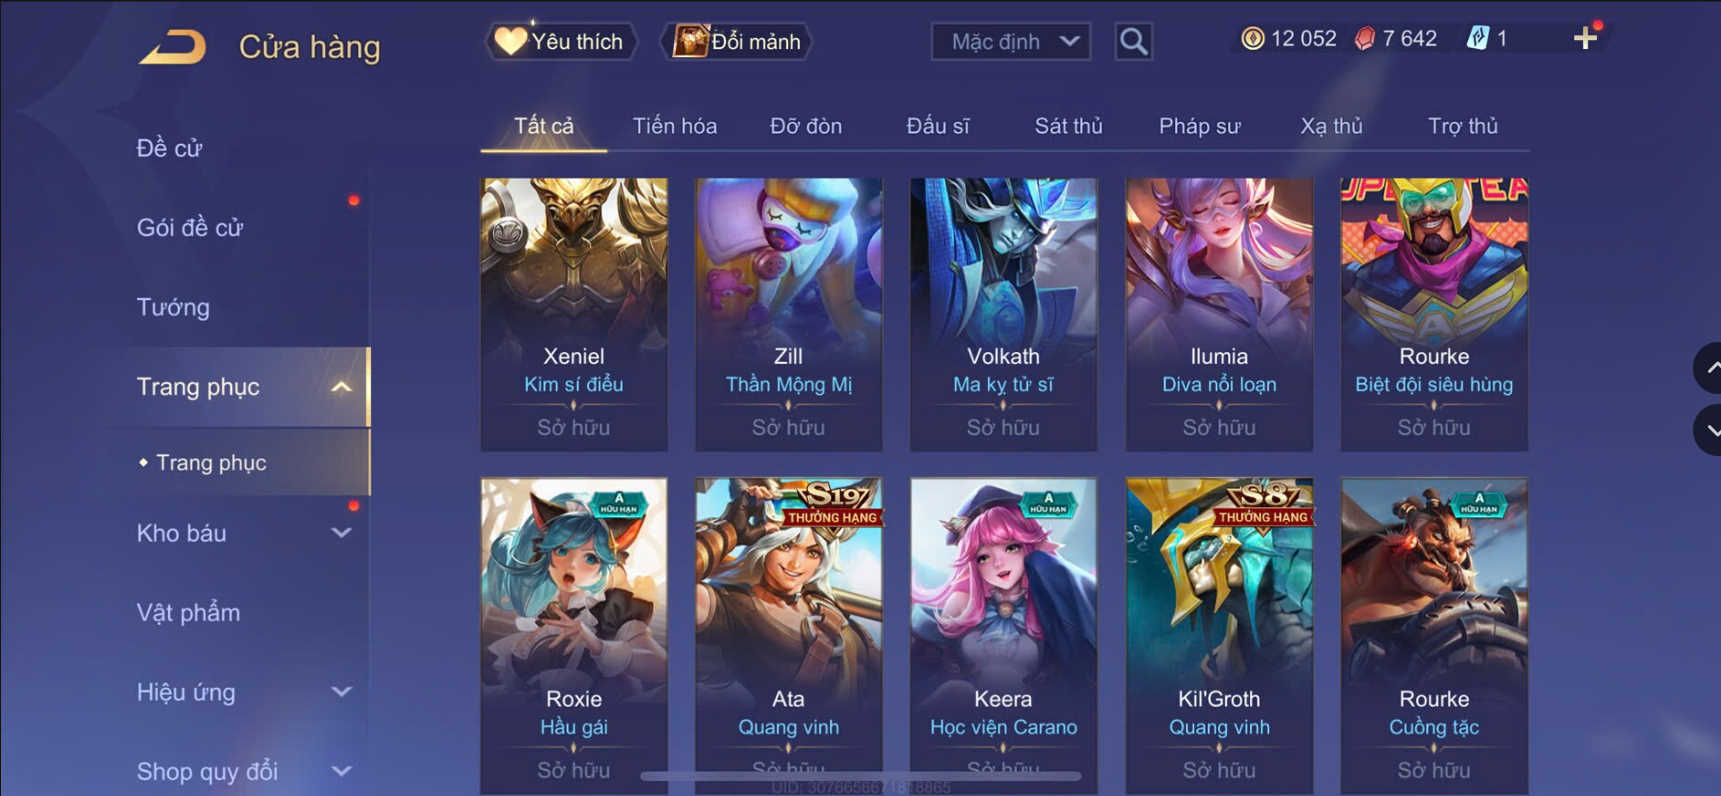Screen dimensions: 1721x796
Task: Click the gold coin balance icon
Action: pos(1252,39)
